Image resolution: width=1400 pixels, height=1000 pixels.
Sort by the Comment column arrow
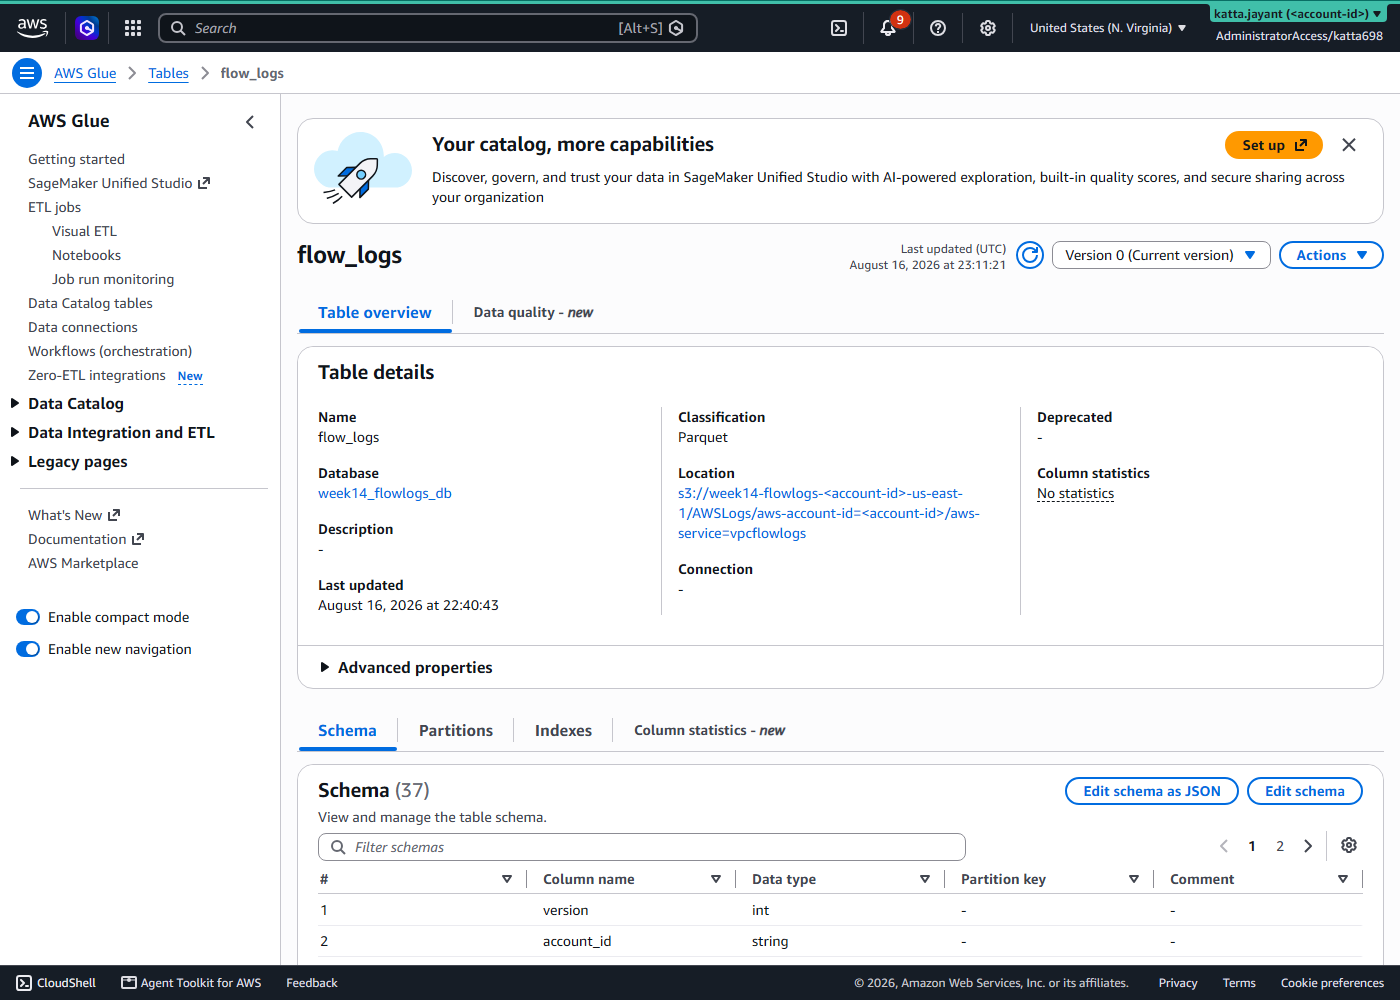click(1343, 879)
